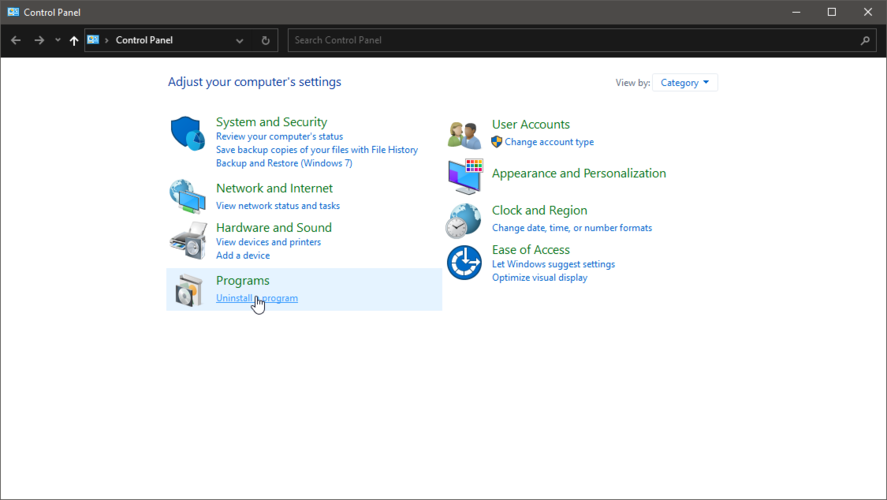
Task: Select the Programs category icon
Action: coord(187,290)
